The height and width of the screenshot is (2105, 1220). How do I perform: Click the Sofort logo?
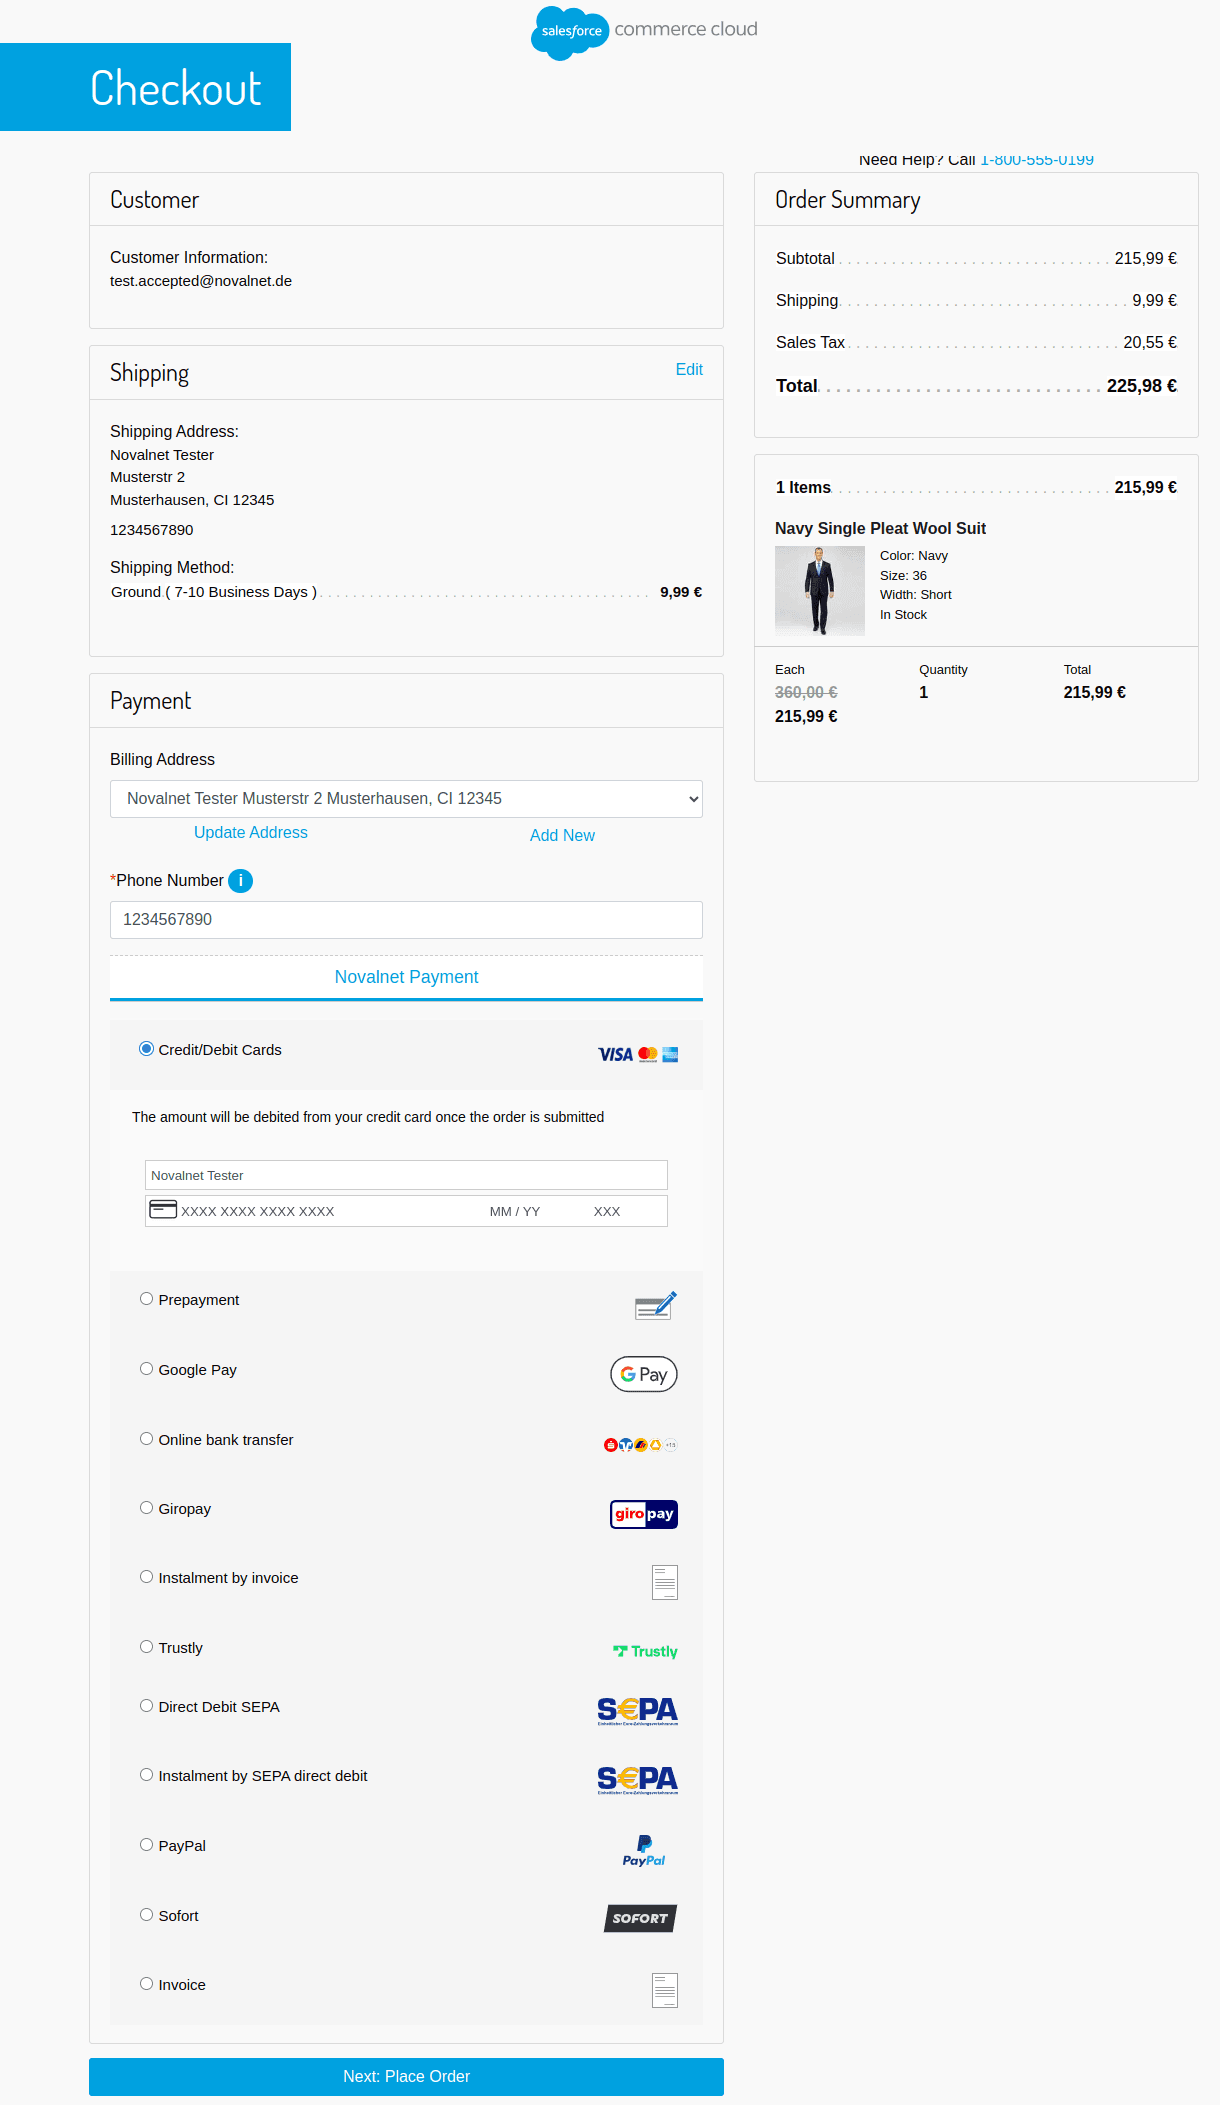point(641,1918)
